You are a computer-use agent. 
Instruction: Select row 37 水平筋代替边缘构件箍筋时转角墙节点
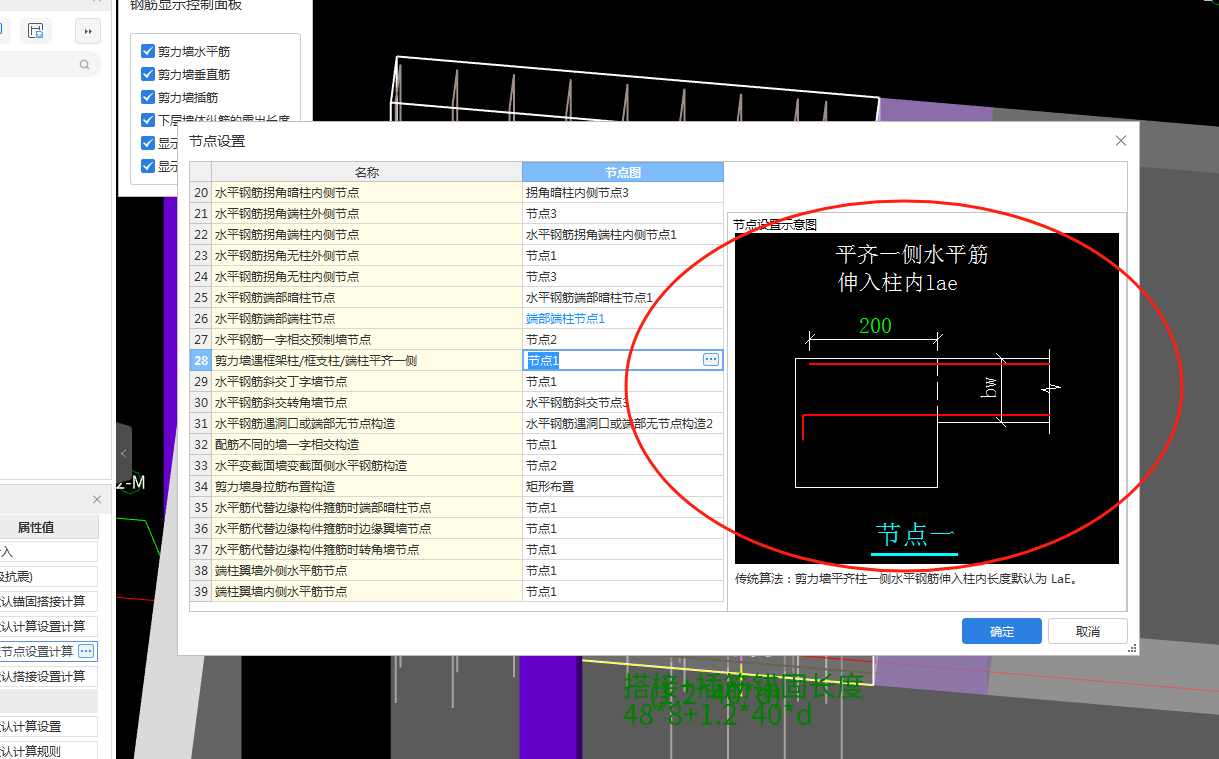coord(367,549)
